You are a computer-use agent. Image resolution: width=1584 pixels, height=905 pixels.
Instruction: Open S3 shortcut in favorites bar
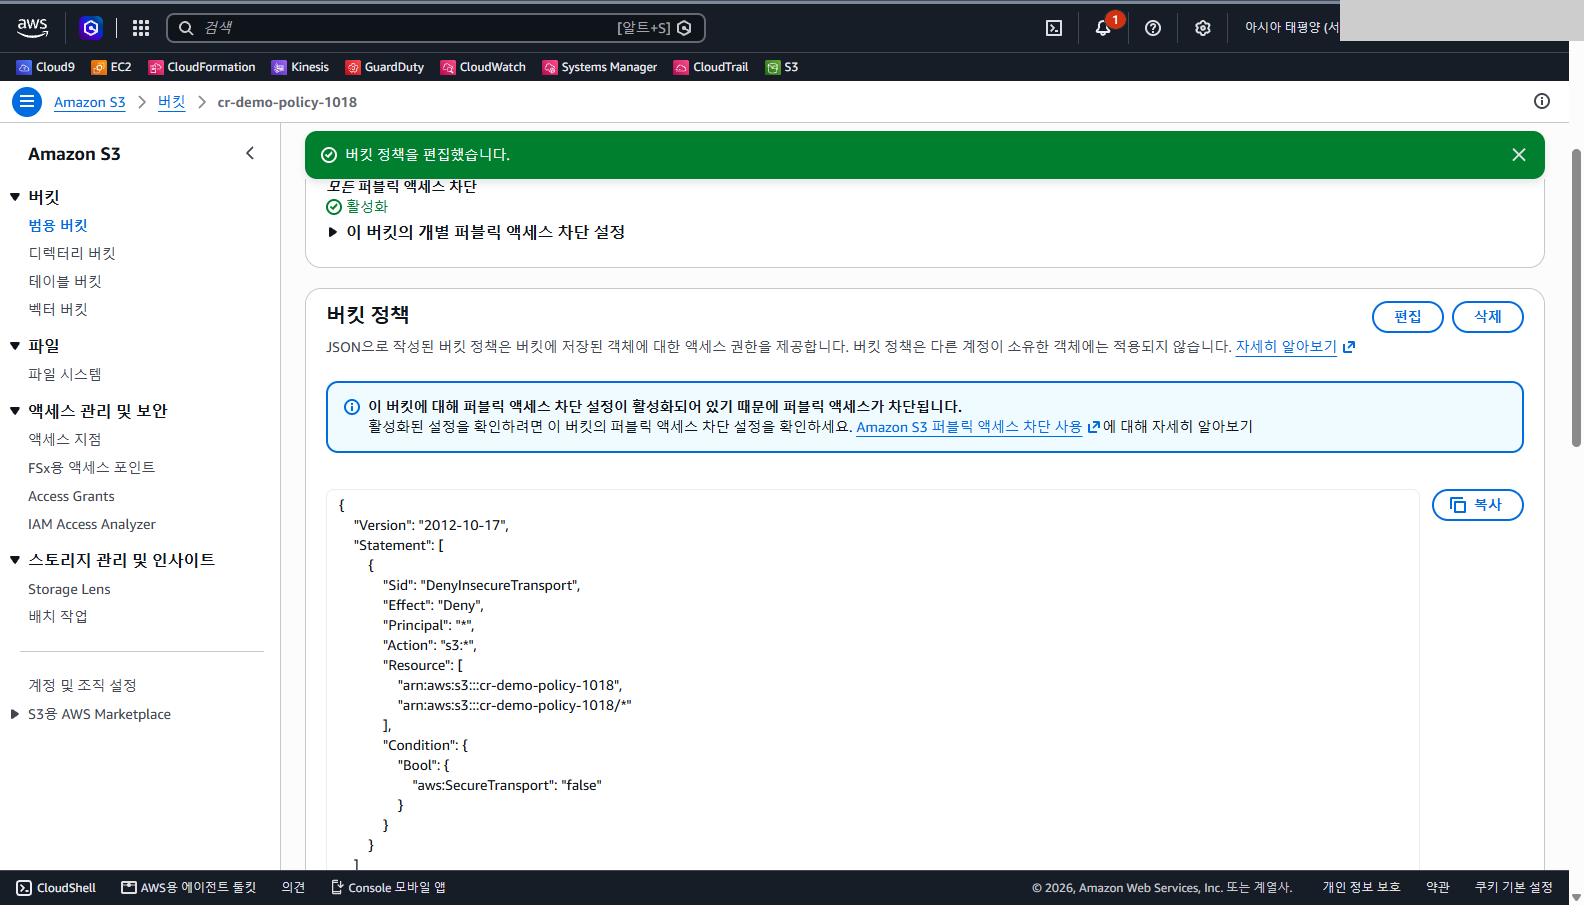pyautogui.click(x=782, y=67)
